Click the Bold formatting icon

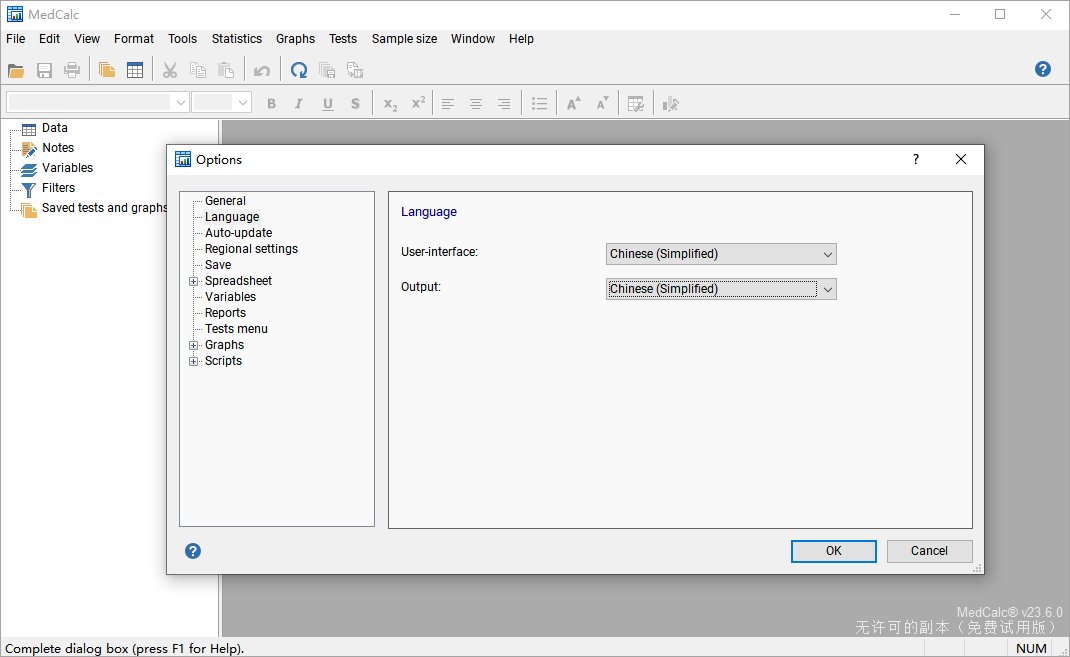[x=272, y=104]
